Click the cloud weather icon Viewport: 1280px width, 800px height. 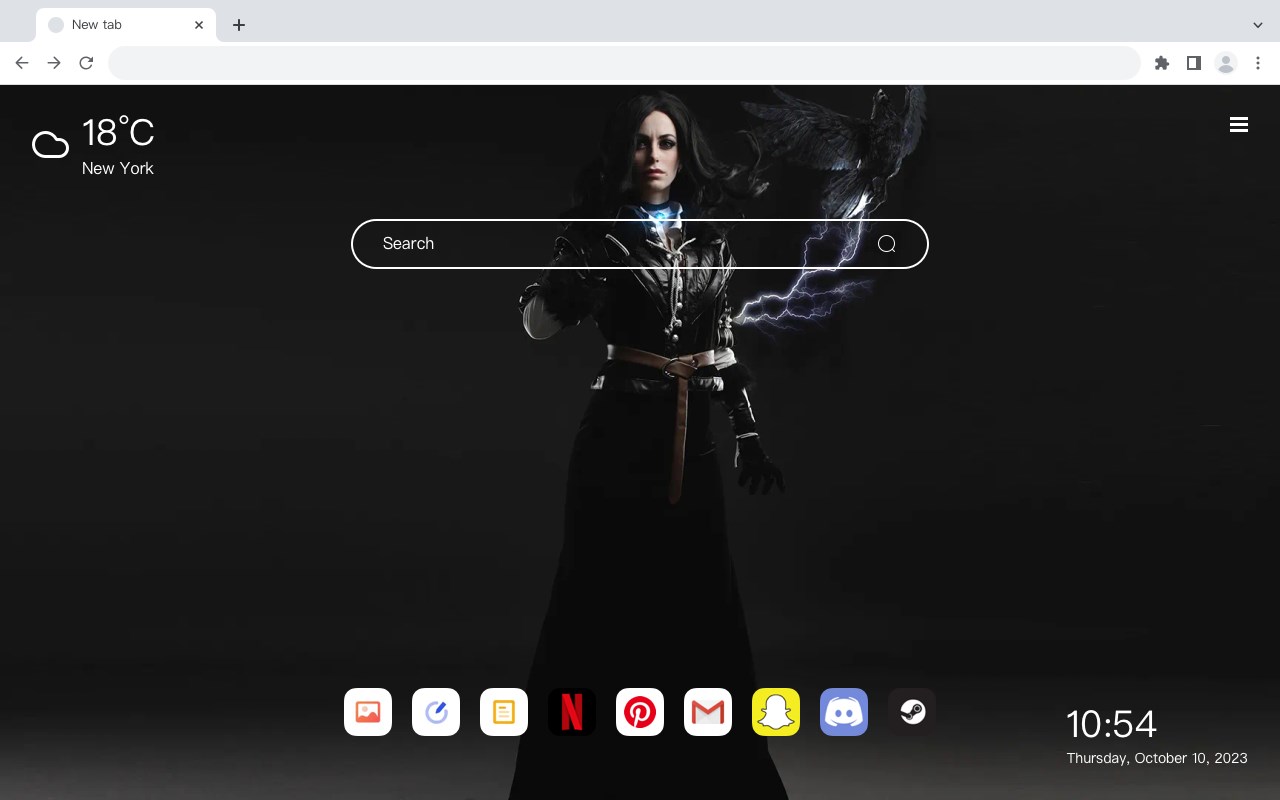(50, 145)
